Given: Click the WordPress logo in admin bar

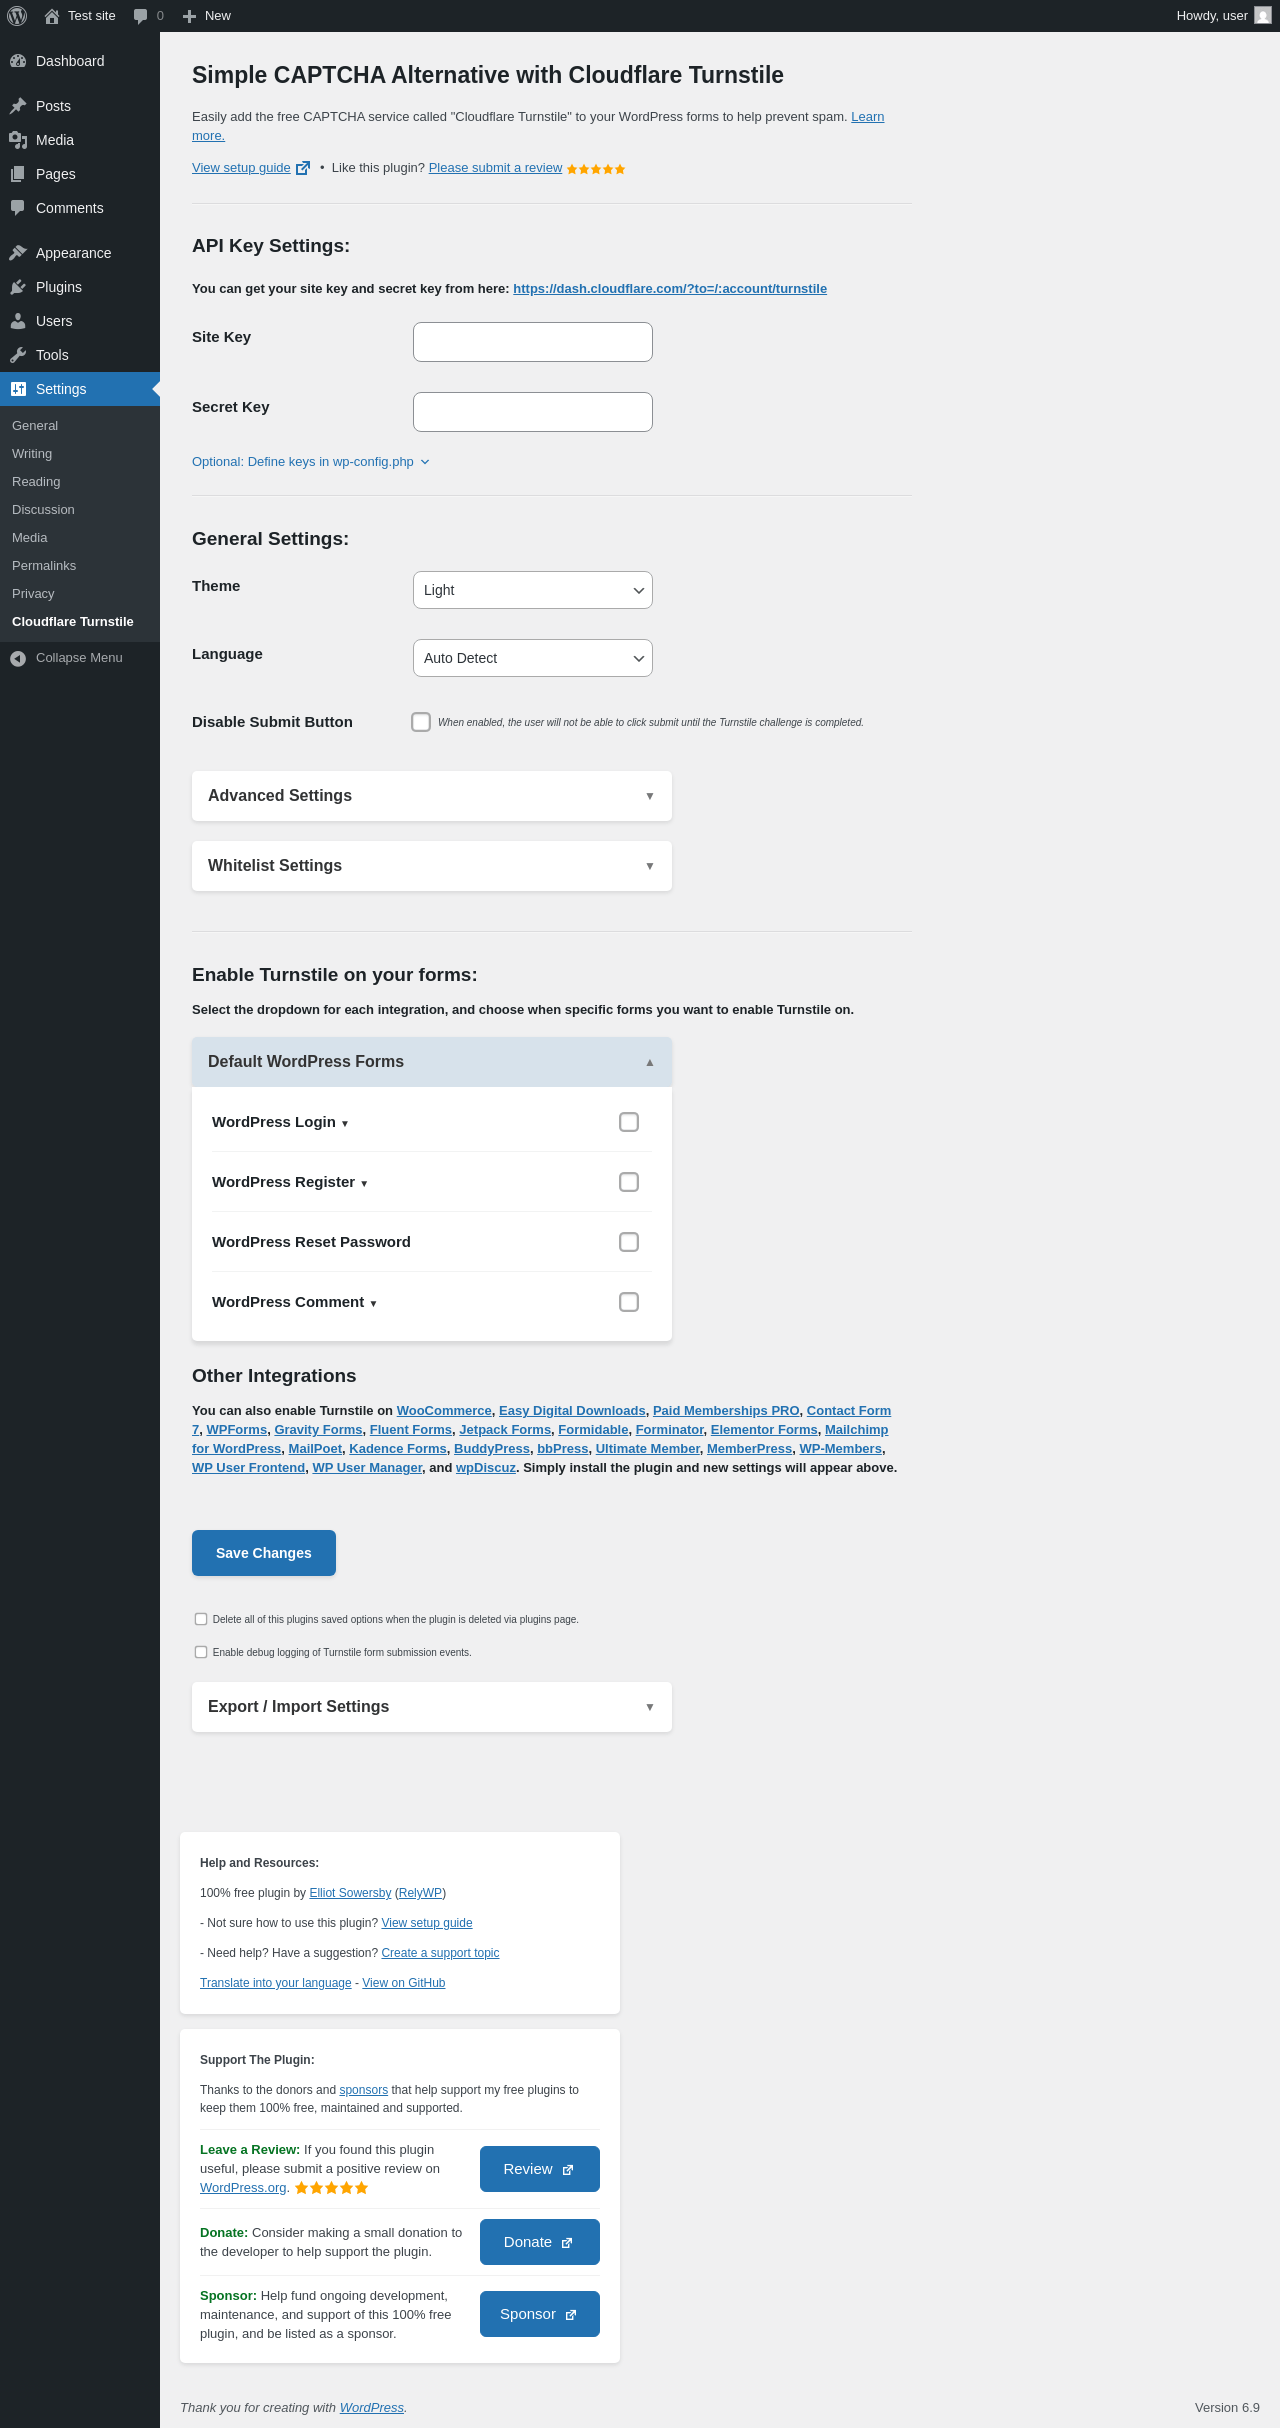Looking at the screenshot, I should coord(17,16).
